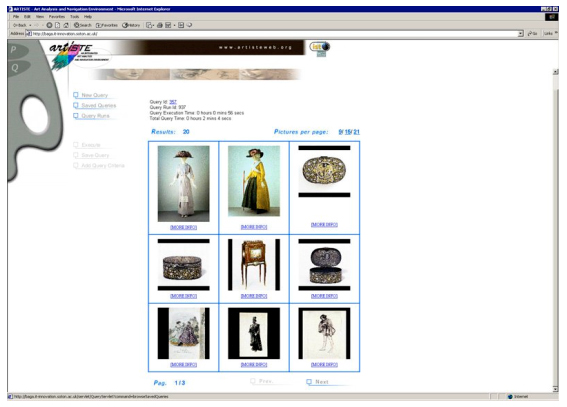Click the Add Query Criteria option
The height and width of the screenshot is (407, 567).
click(x=99, y=166)
